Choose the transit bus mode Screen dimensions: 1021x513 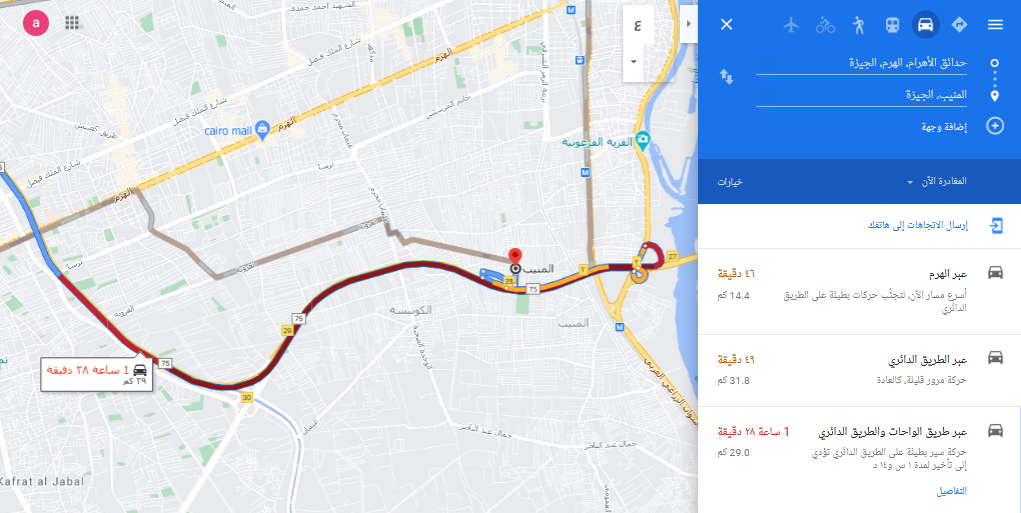pyautogui.click(x=891, y=25)
